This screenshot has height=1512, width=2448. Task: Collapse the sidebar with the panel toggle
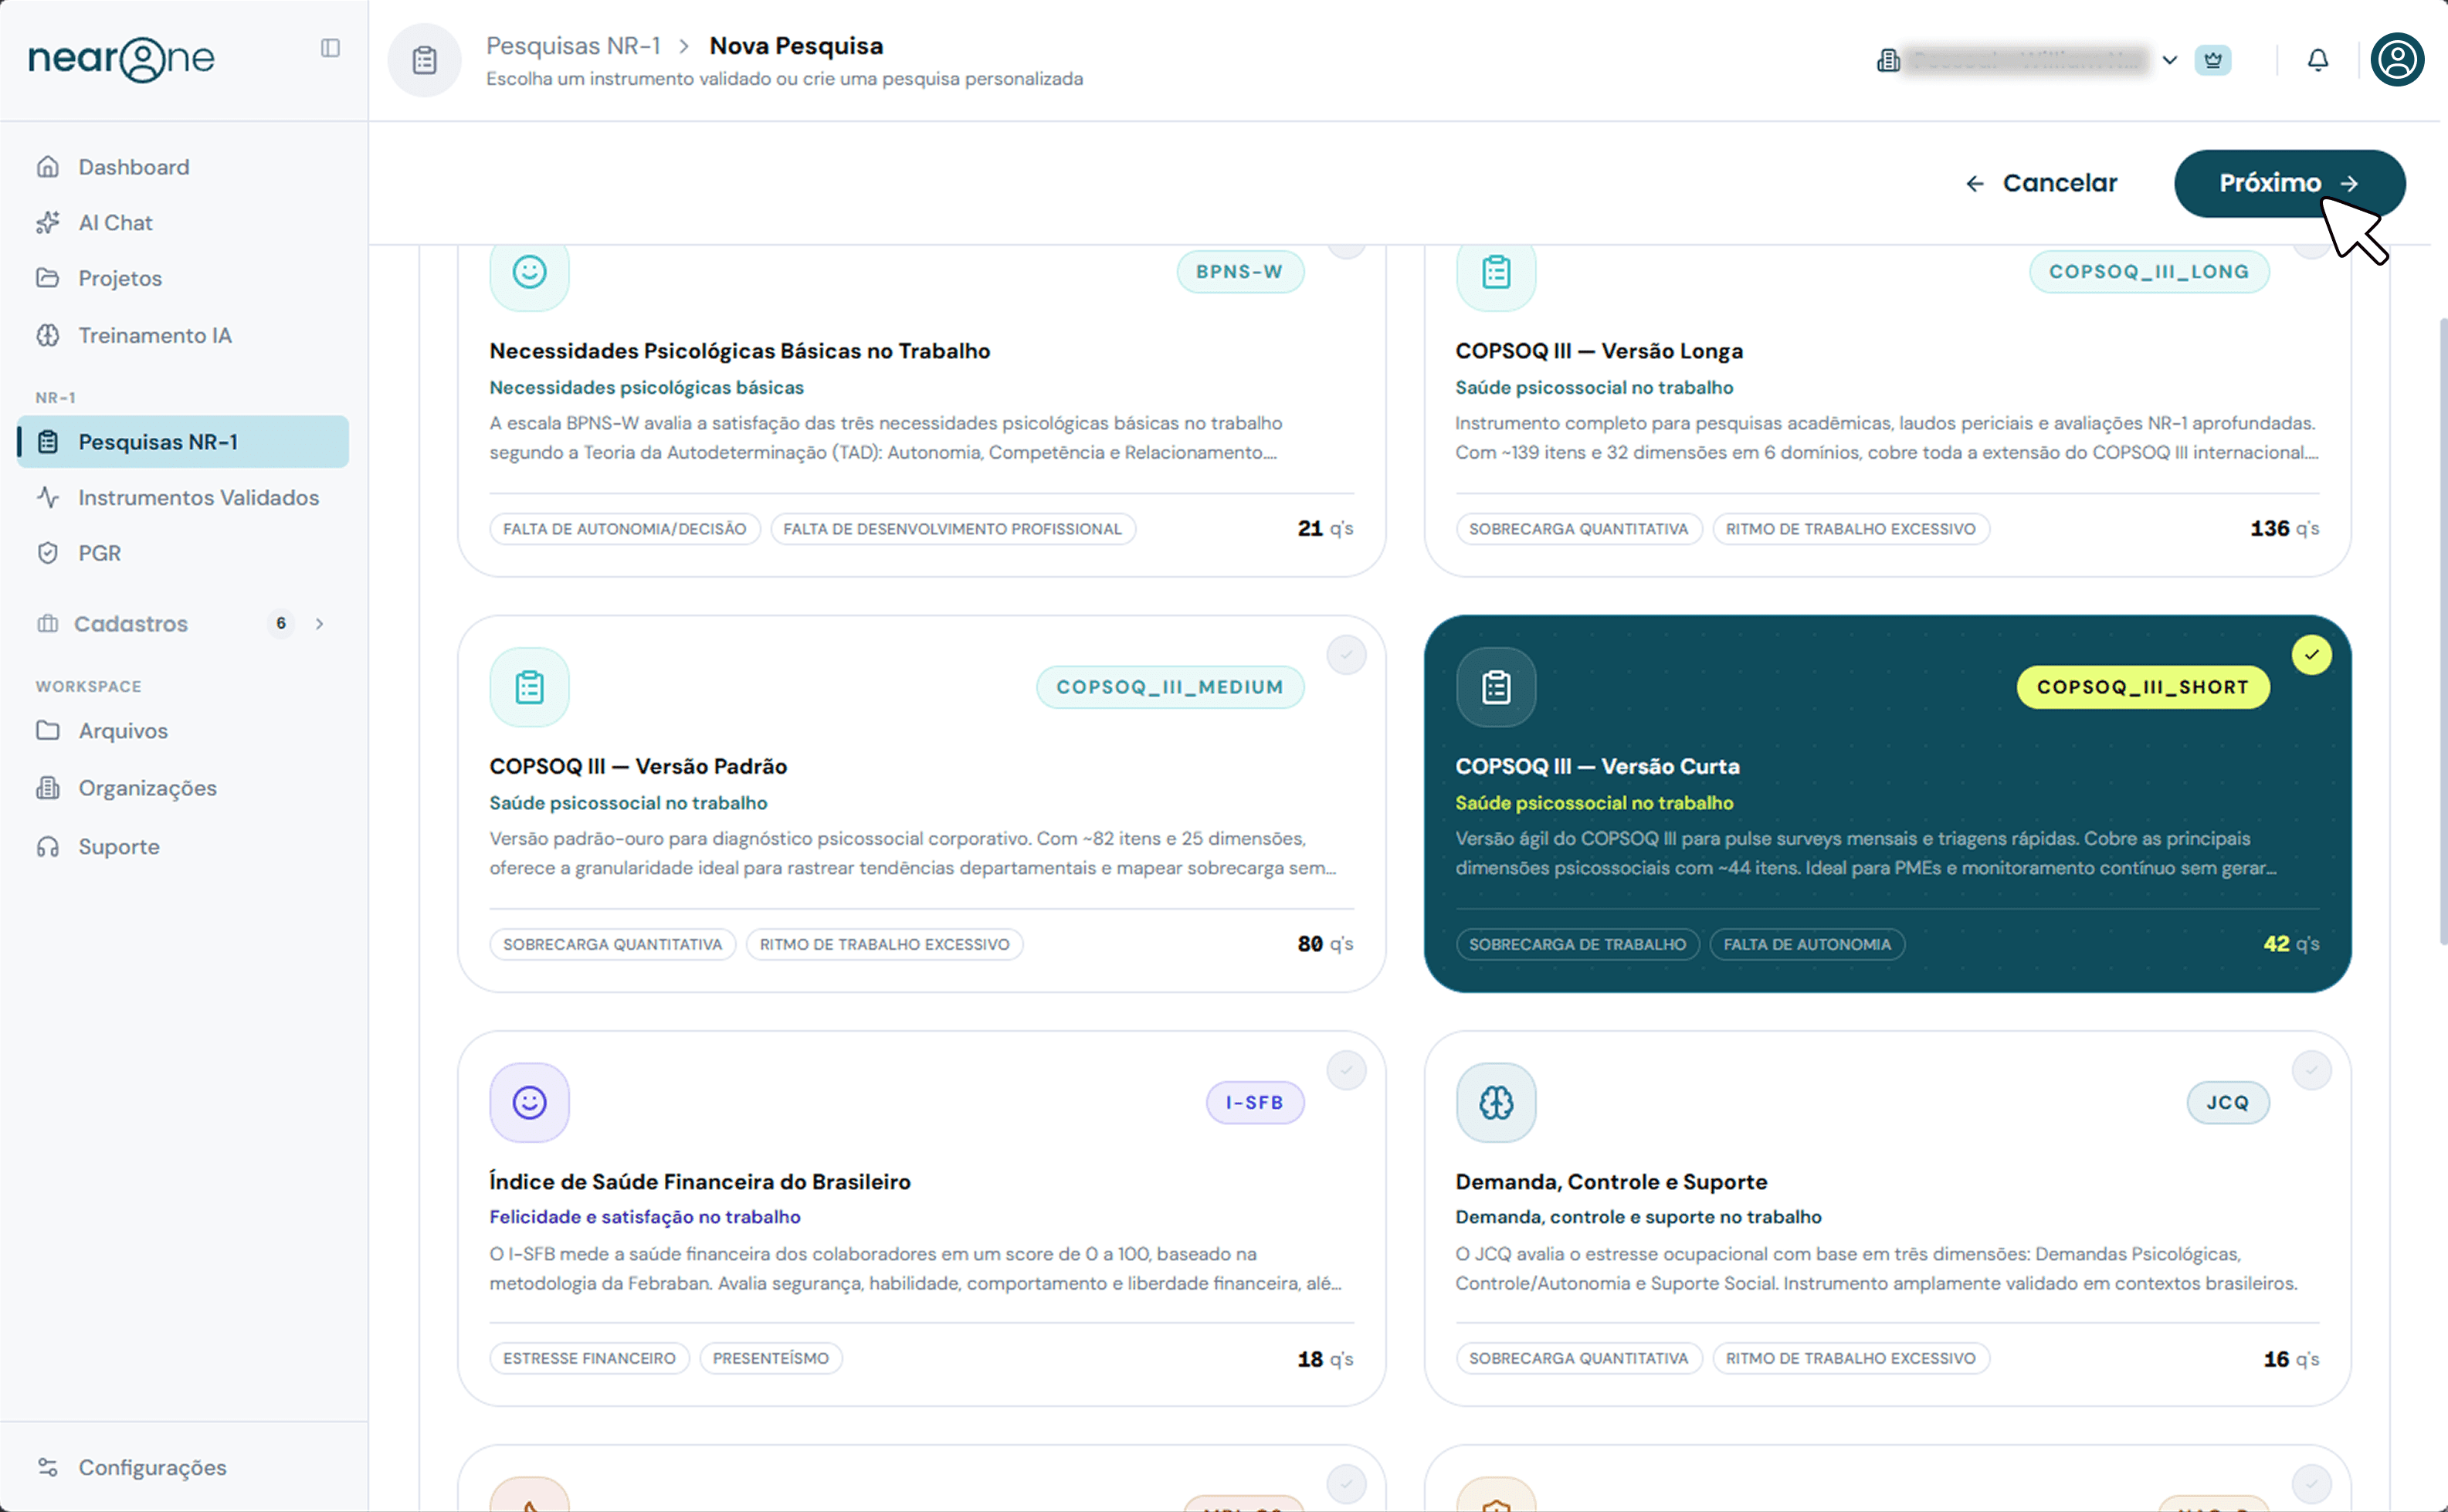click(x=330, y=47)
